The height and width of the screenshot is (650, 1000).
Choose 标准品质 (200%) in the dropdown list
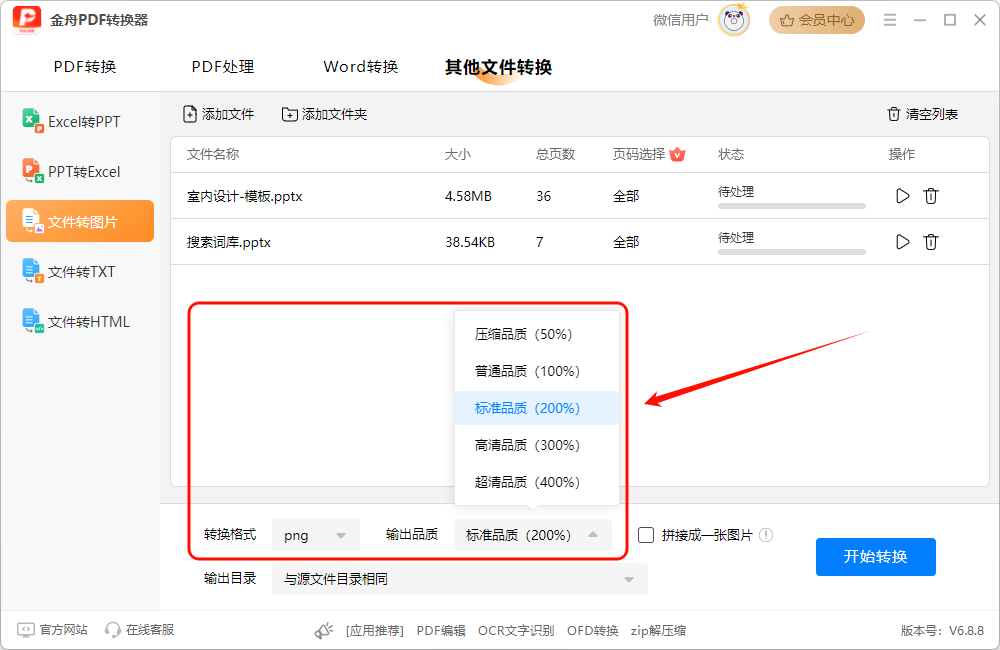(536, 408)
